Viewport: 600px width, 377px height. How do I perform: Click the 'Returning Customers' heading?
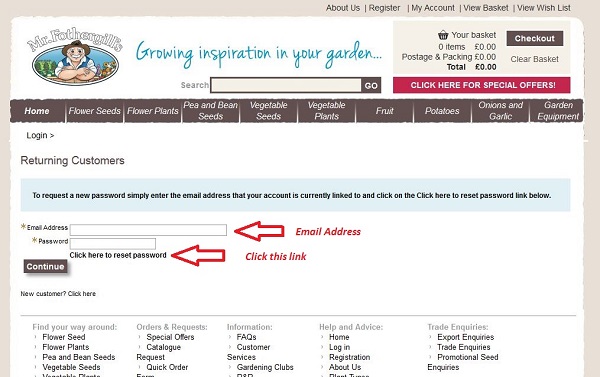point(72,160)
